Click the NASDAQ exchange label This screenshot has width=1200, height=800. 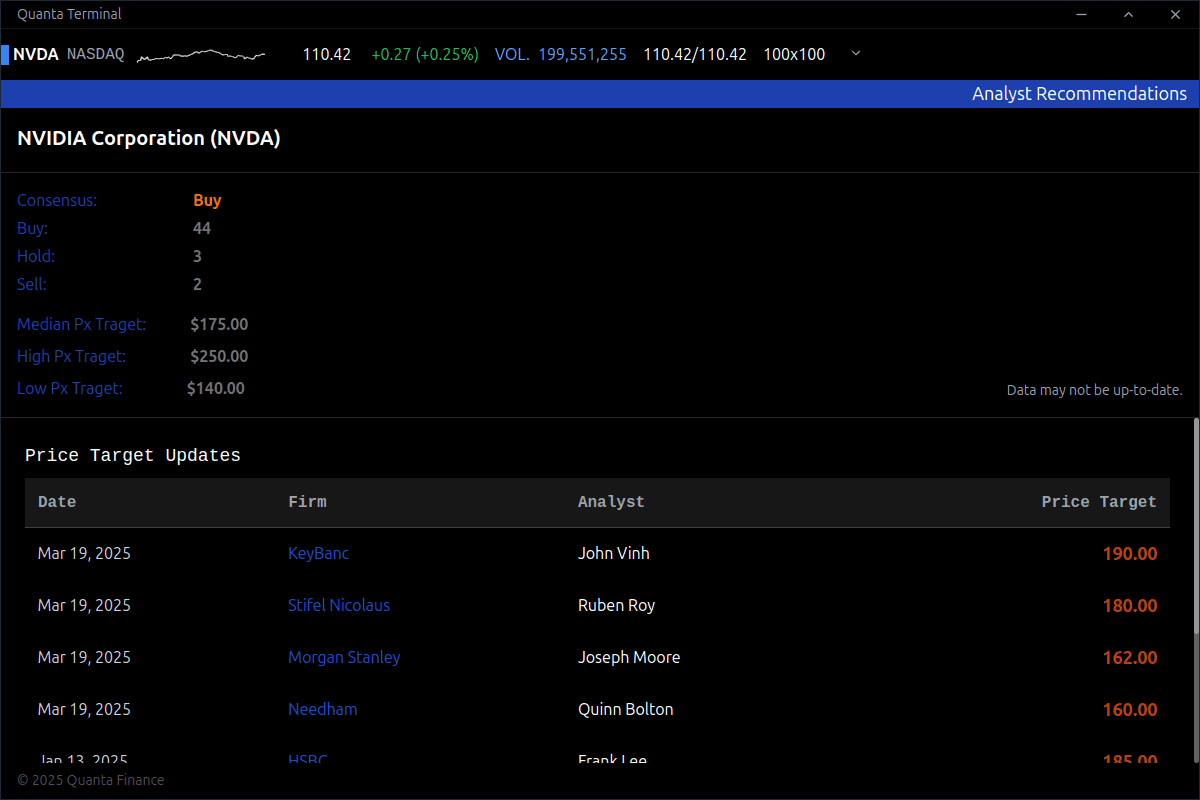pos(96,54)
